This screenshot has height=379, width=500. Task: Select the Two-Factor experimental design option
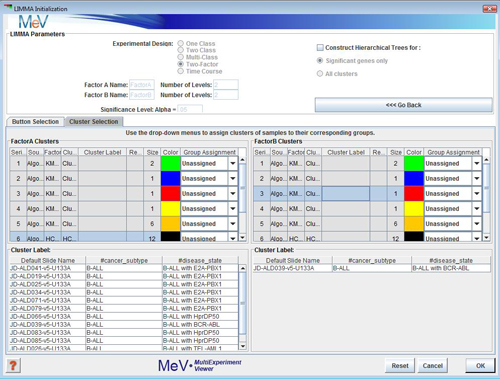(x=181, y=64)
